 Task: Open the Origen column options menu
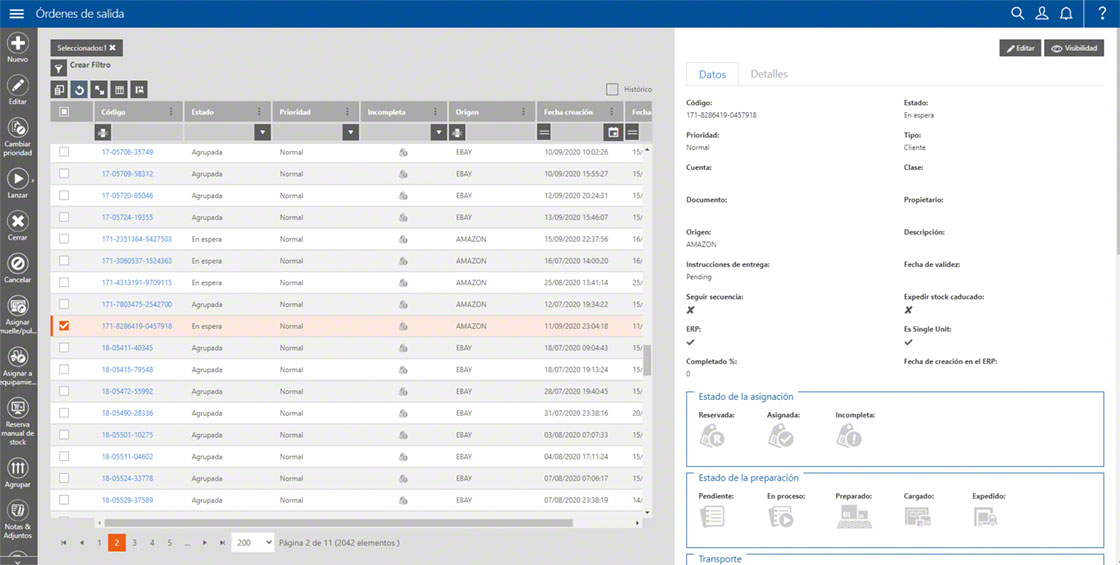[524, 111]
